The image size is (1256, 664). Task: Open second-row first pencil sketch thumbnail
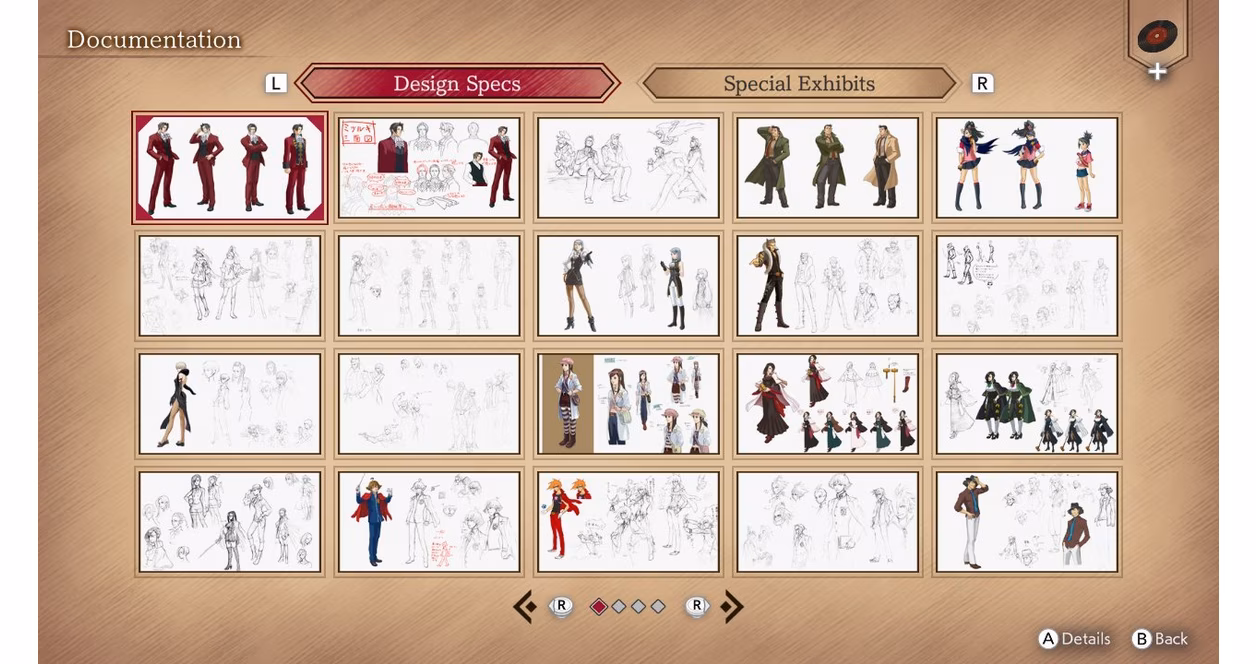pyautogui.click(x=230, y=286)
